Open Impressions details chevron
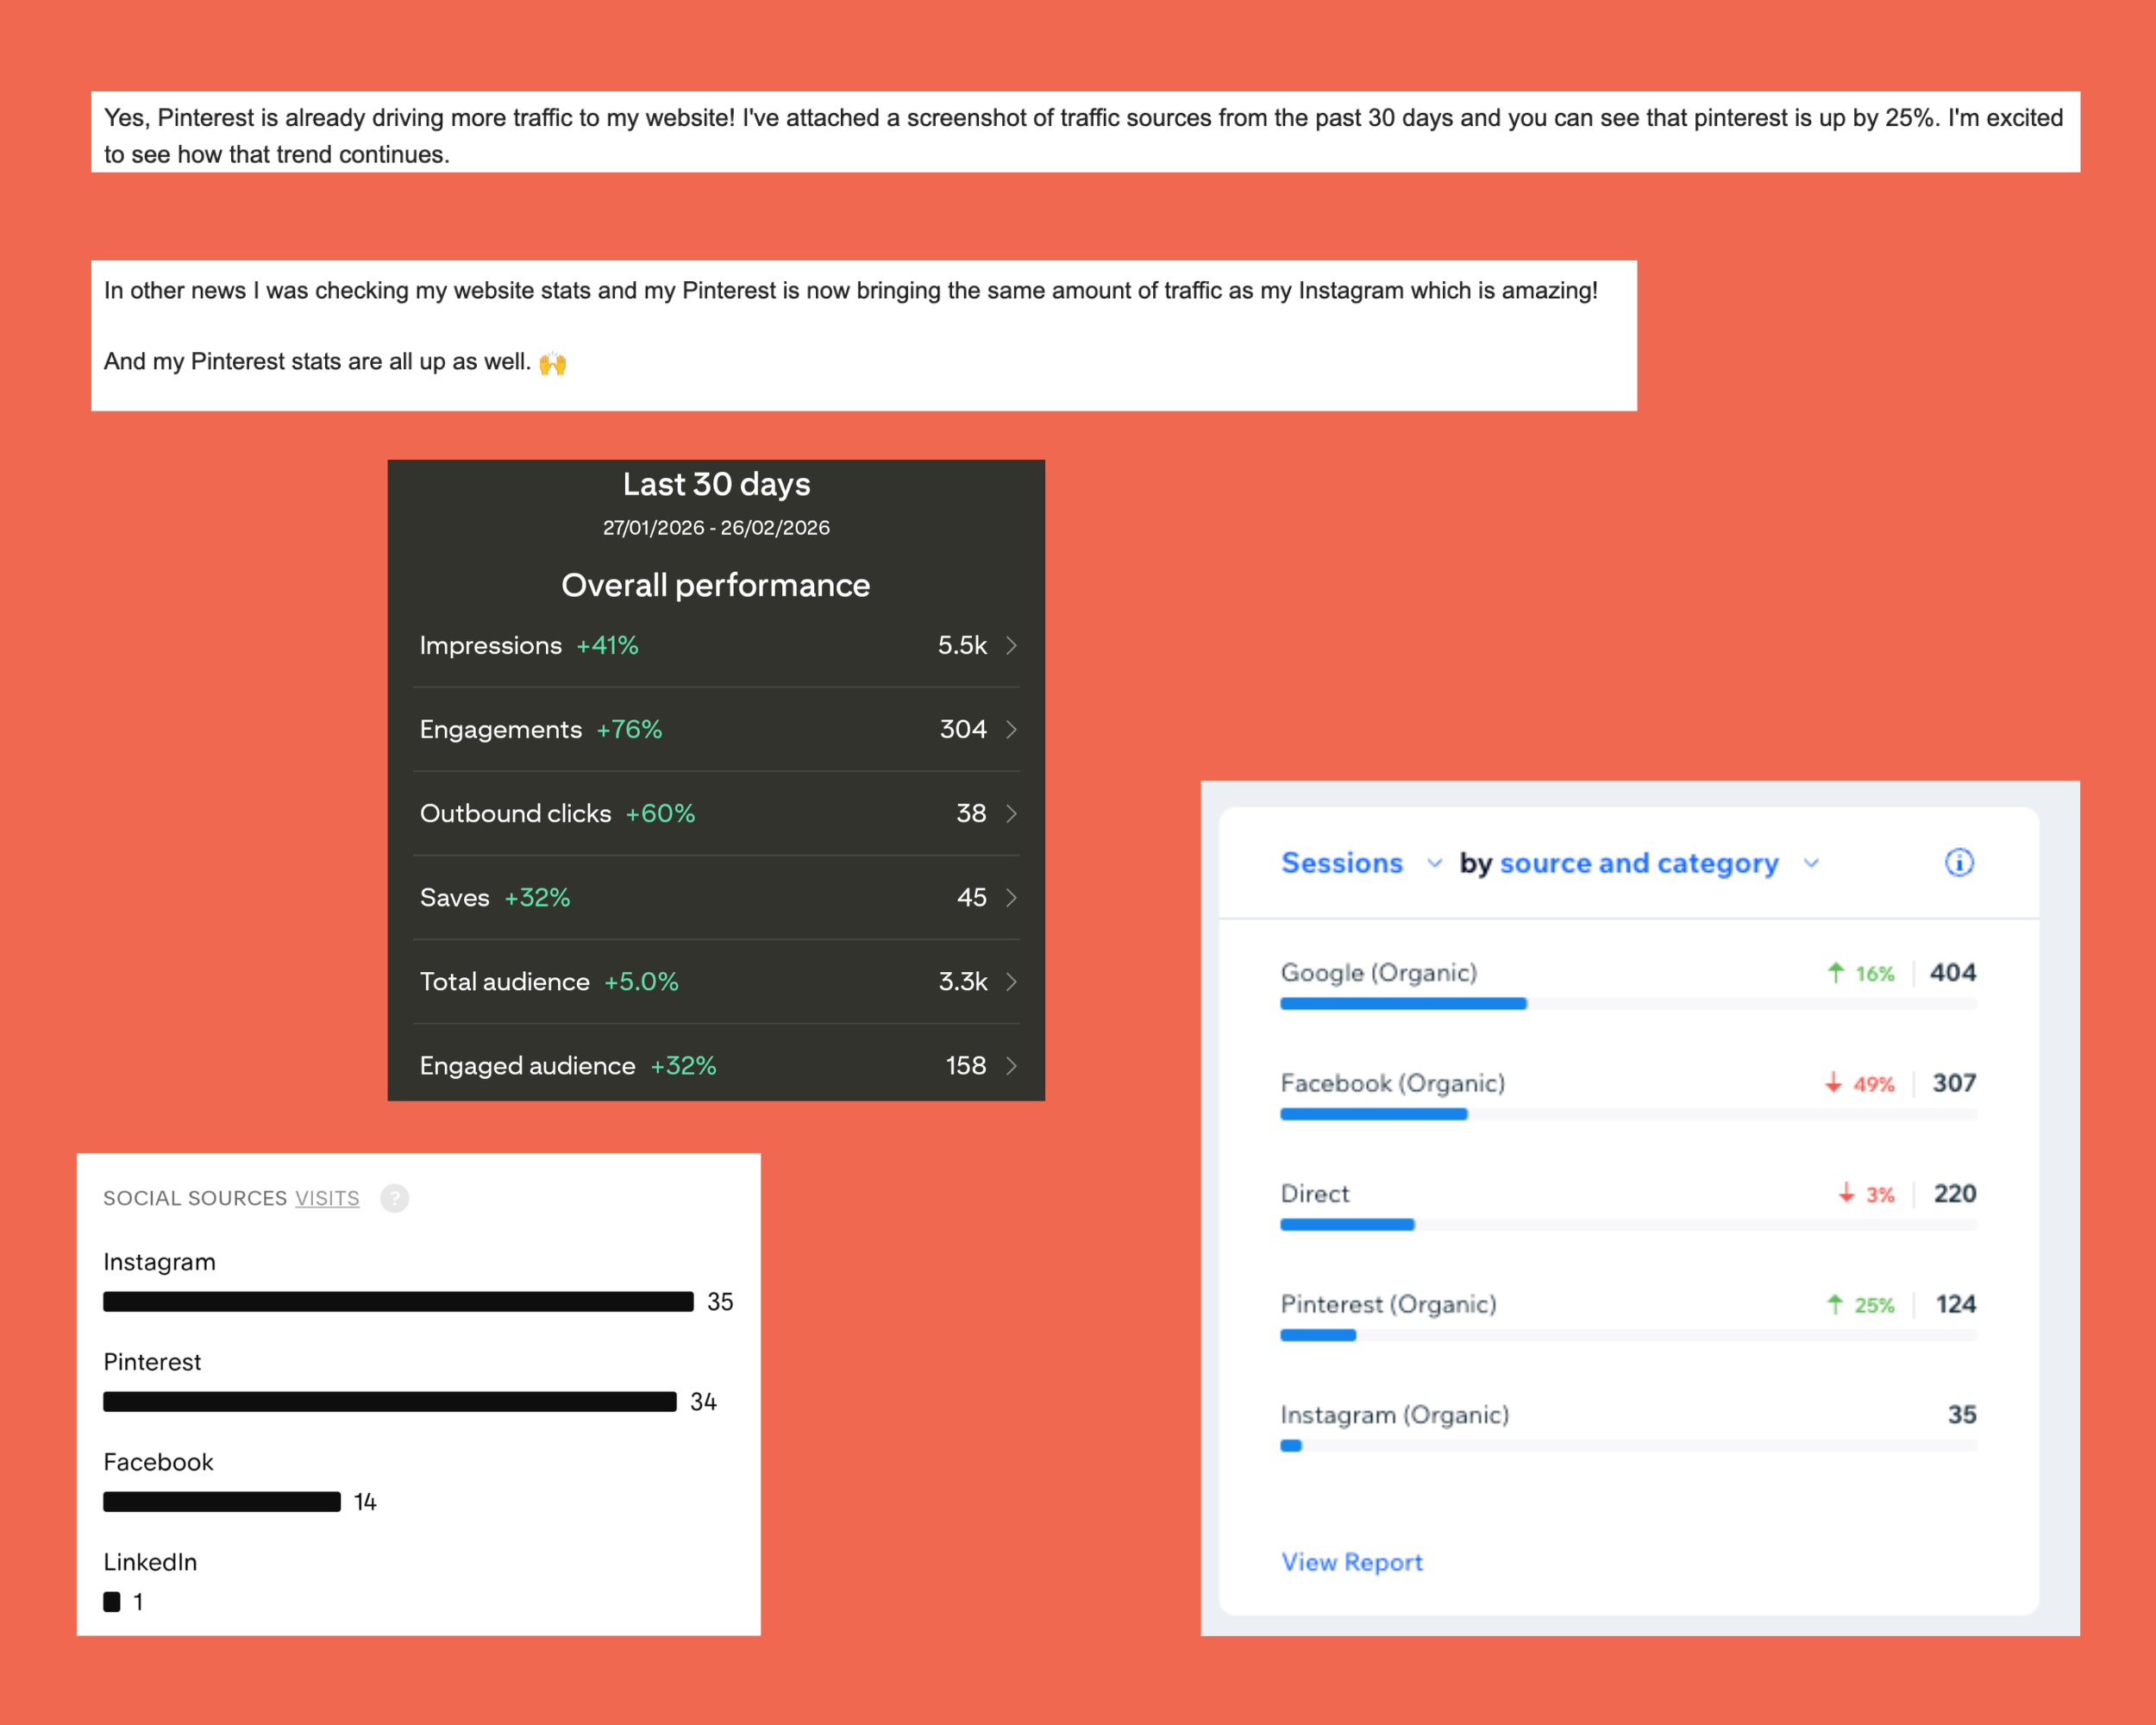This screenshot has height=1725, width=2156. point(1012,645)
